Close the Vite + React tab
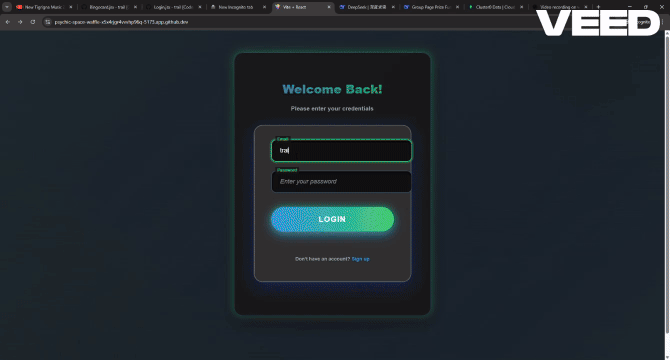The width and height of the screenshot is (670, 360). [x=329, y=7]
